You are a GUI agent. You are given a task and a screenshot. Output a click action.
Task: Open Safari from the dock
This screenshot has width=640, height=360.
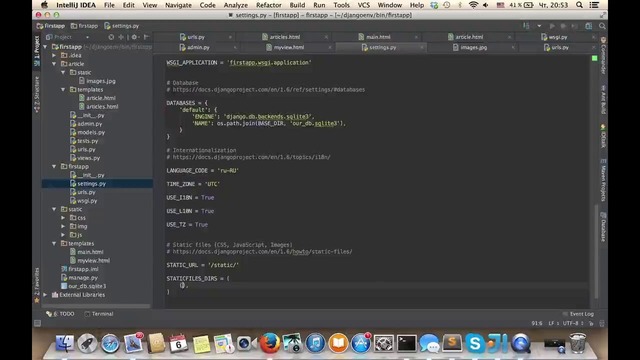pos(110,343)
